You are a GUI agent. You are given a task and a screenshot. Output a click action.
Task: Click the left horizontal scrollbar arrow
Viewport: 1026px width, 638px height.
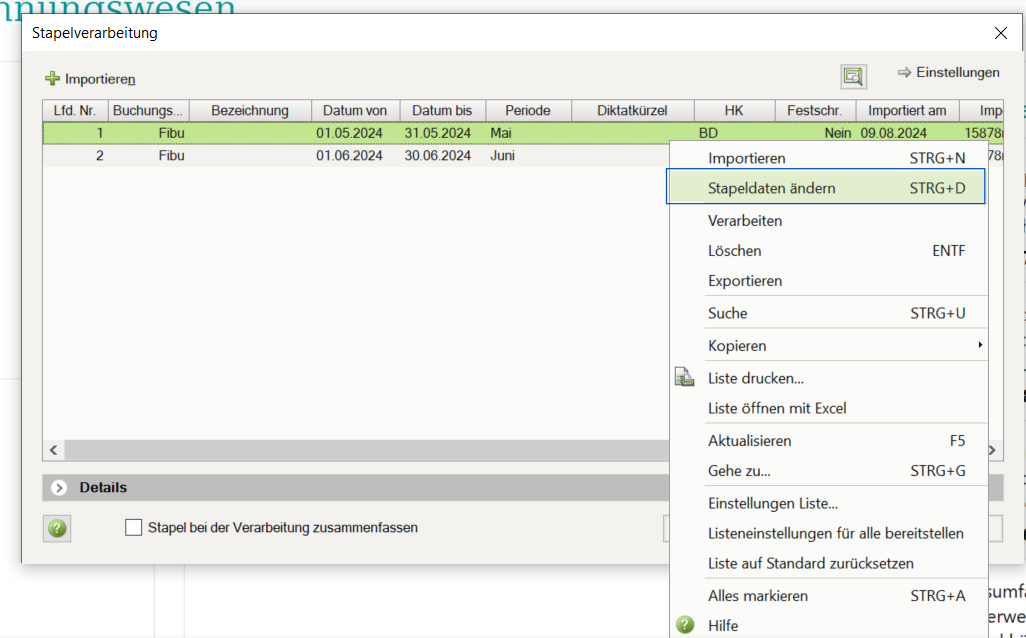tap(54, 450)
